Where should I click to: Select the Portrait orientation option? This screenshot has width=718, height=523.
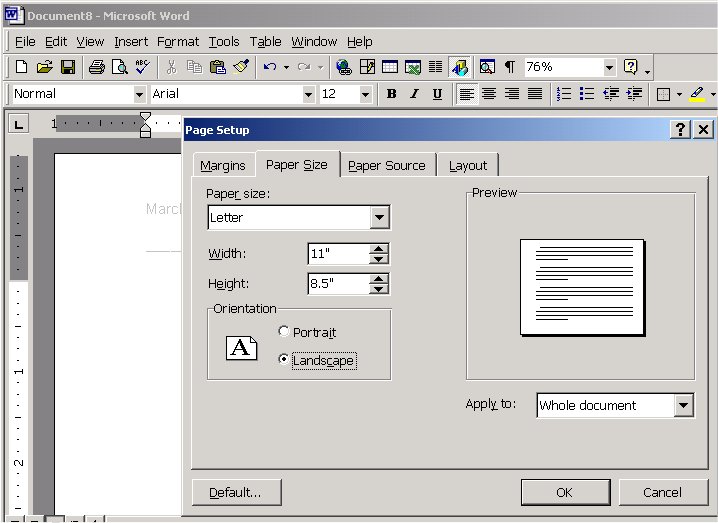285,332
